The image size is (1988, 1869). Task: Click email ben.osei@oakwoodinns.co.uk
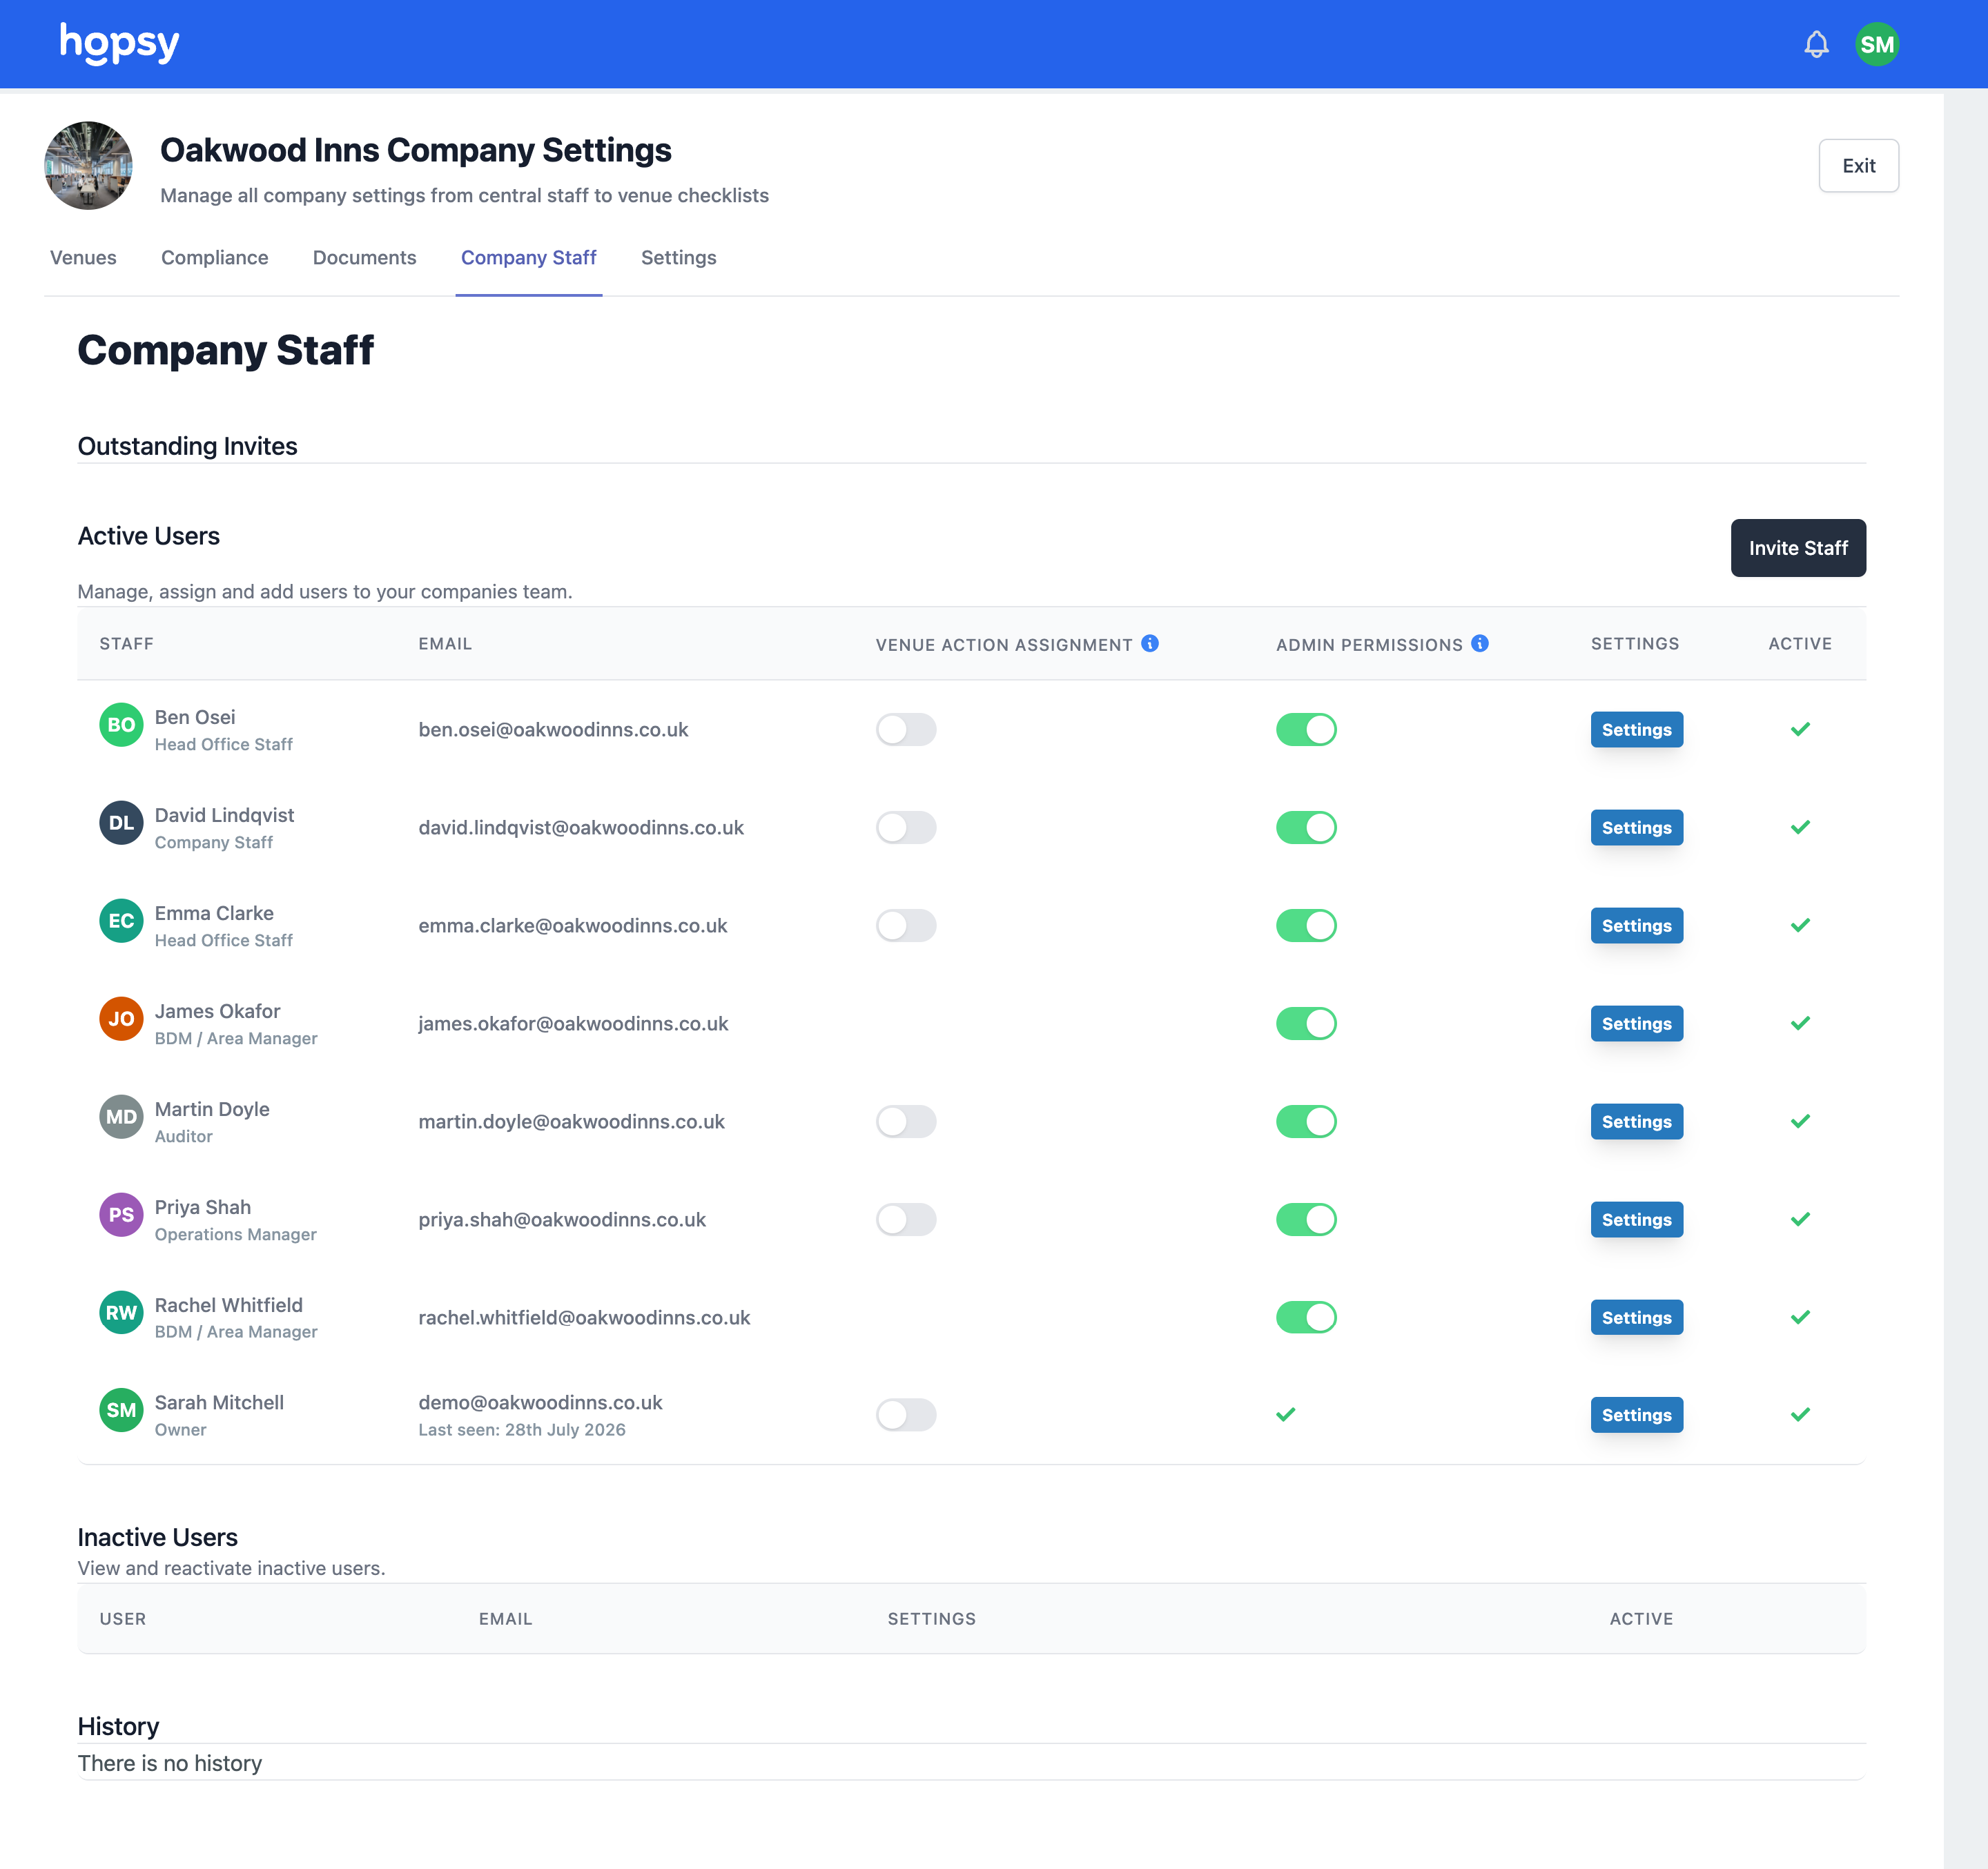(553, 730)
